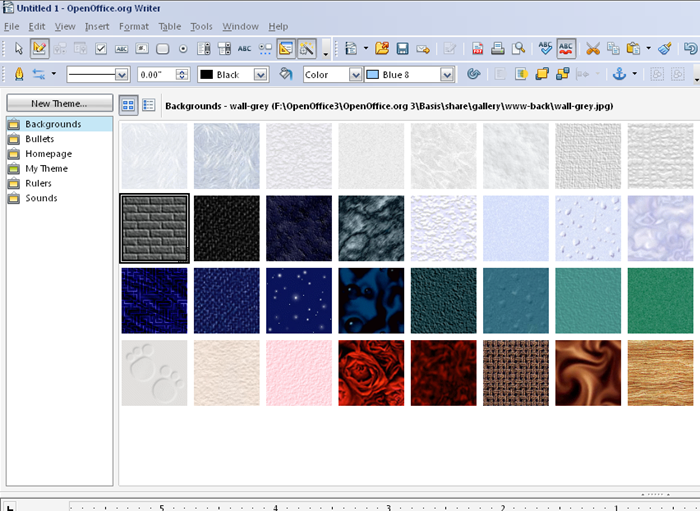Select the red roses background thumbnail
Viewport: 700px width, 511px height.
click(371, 373)
